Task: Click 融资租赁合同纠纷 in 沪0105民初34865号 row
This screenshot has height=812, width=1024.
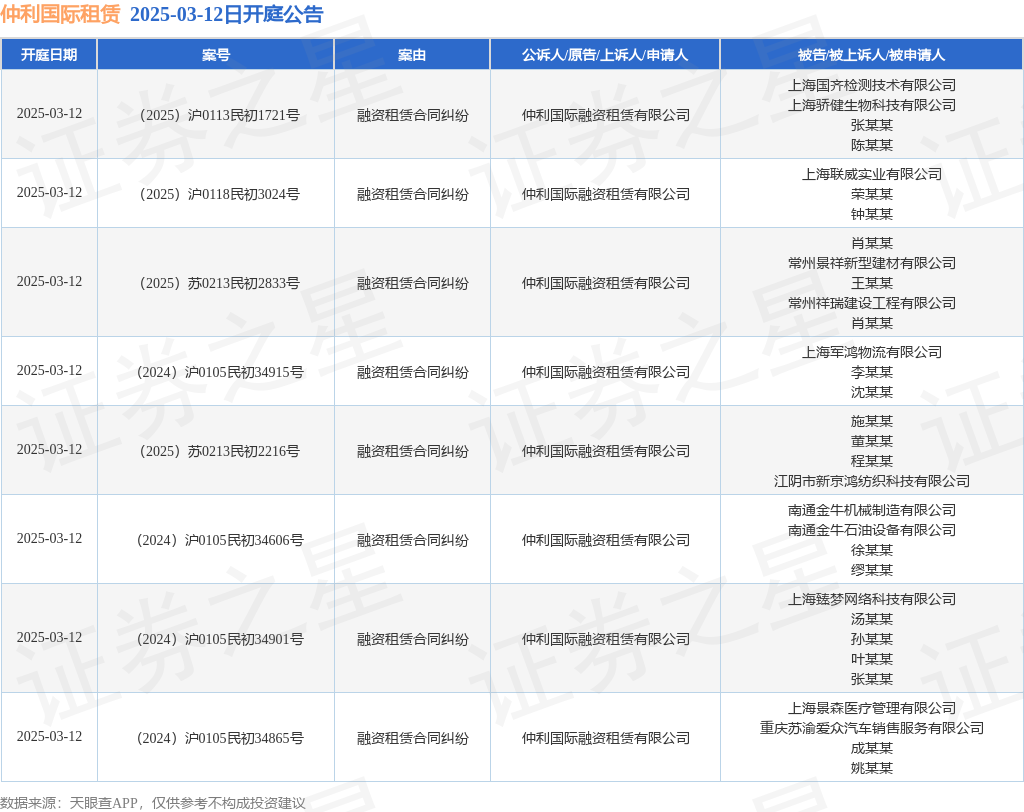Action: [413, 738]
